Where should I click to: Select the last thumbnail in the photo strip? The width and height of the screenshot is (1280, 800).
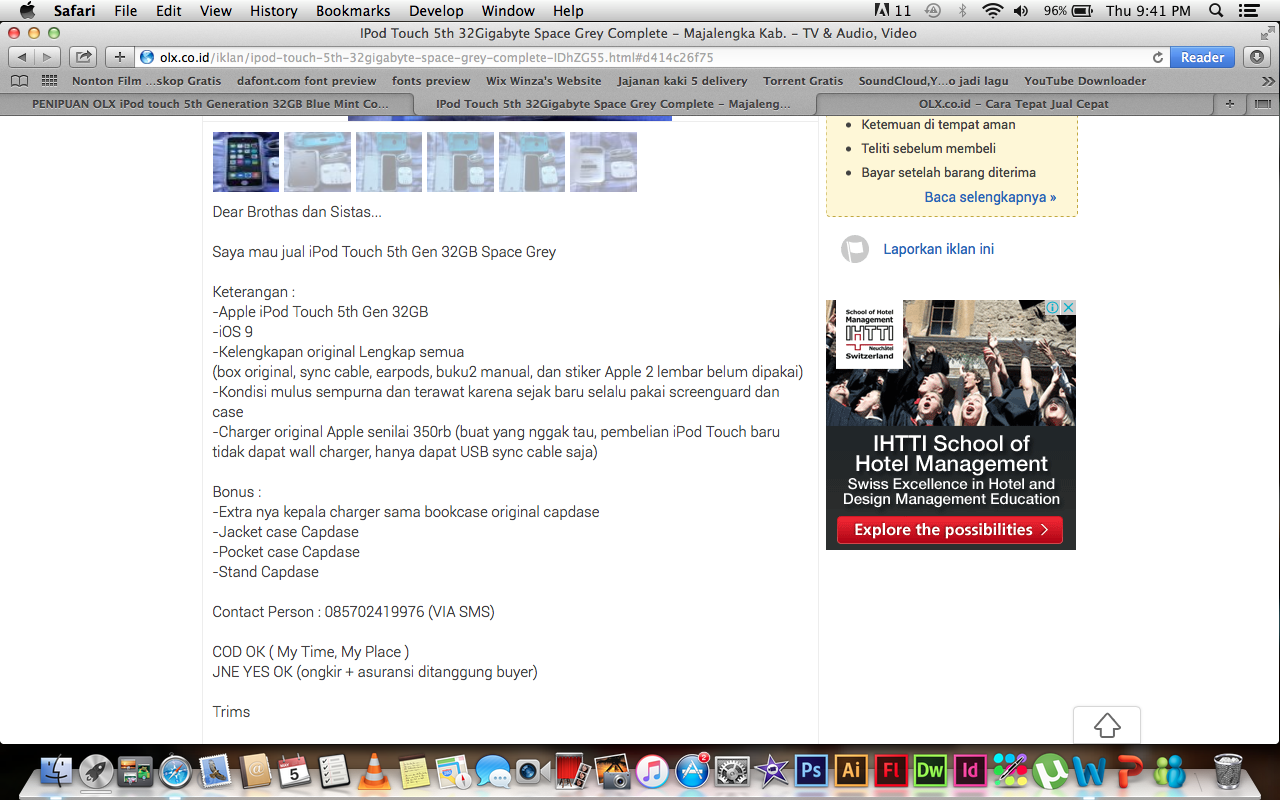(603, 162)
